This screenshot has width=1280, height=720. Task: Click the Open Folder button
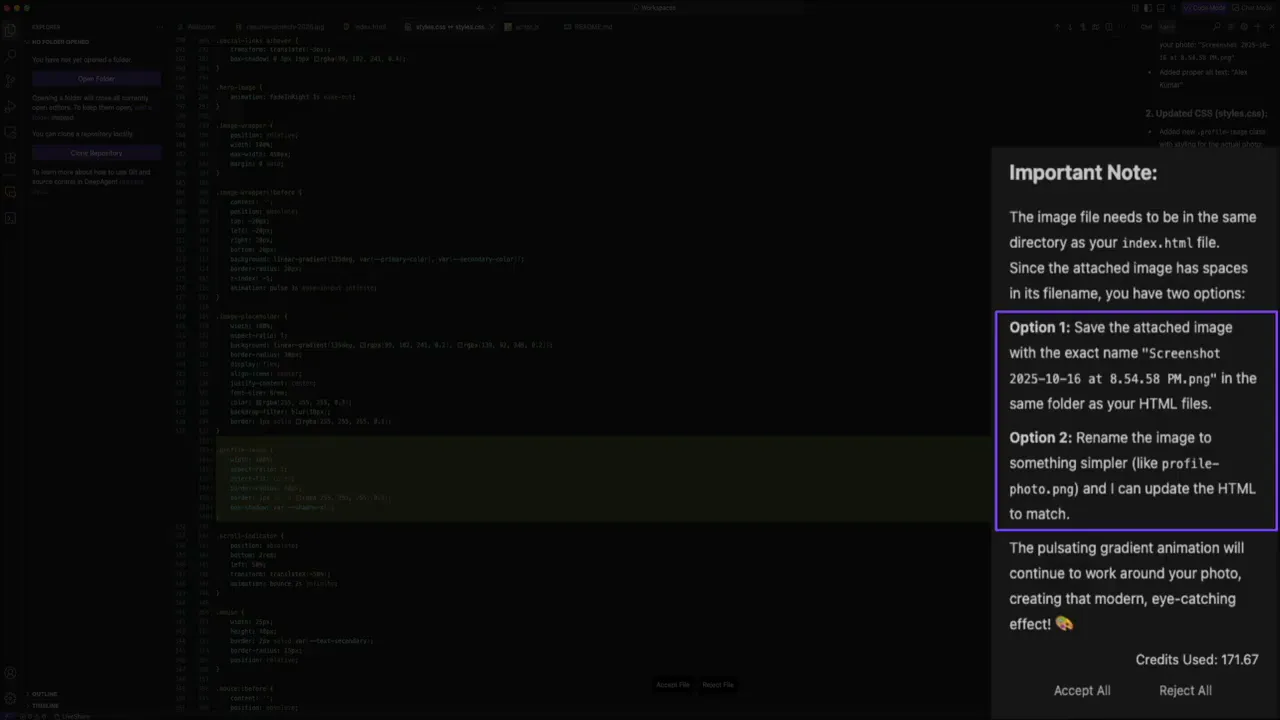tap(96, 78)
